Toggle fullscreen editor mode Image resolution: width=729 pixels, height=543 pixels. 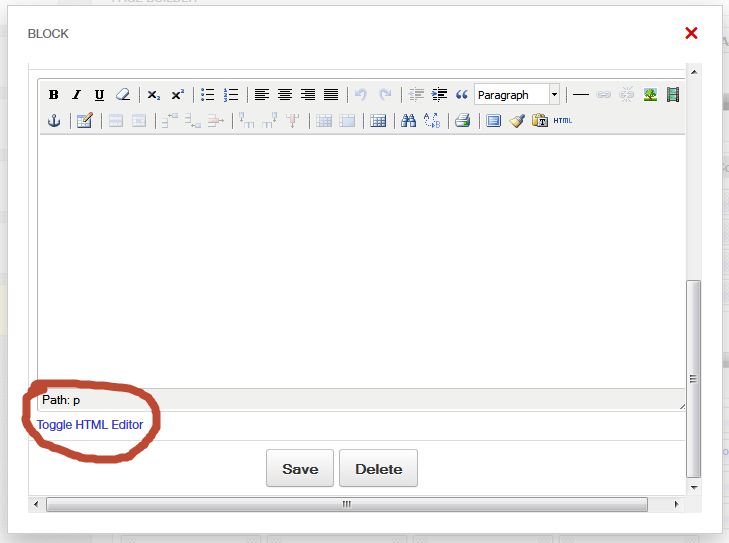pyautogui.click(x=493, y=121)
